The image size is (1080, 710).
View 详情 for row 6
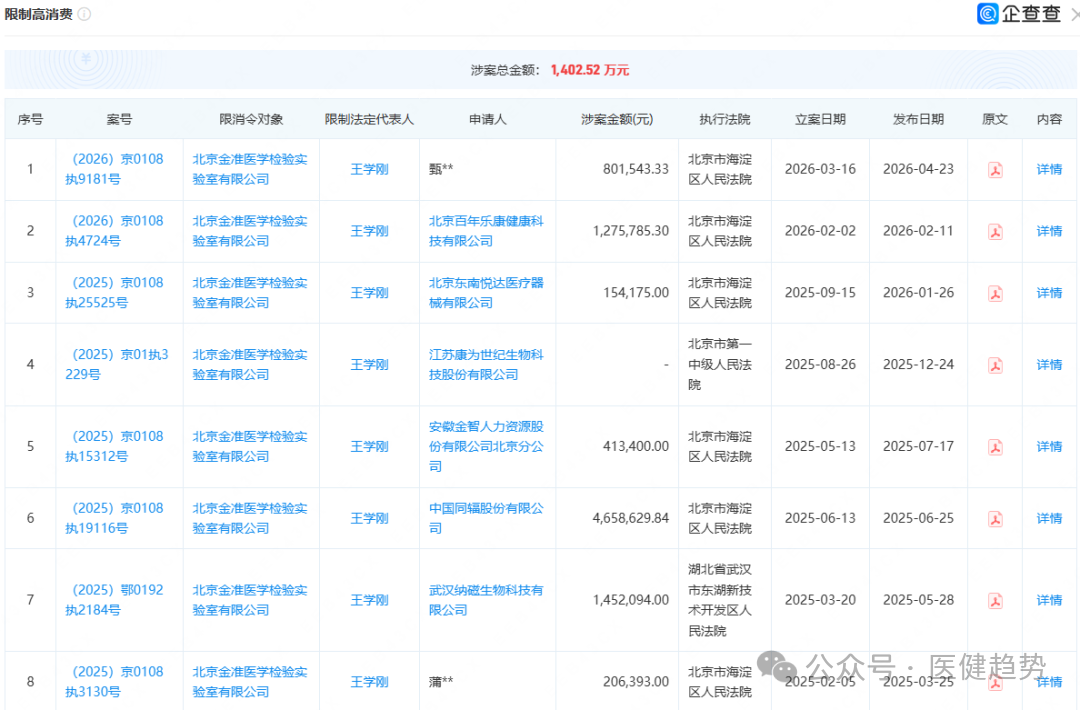pos(1049,519)
